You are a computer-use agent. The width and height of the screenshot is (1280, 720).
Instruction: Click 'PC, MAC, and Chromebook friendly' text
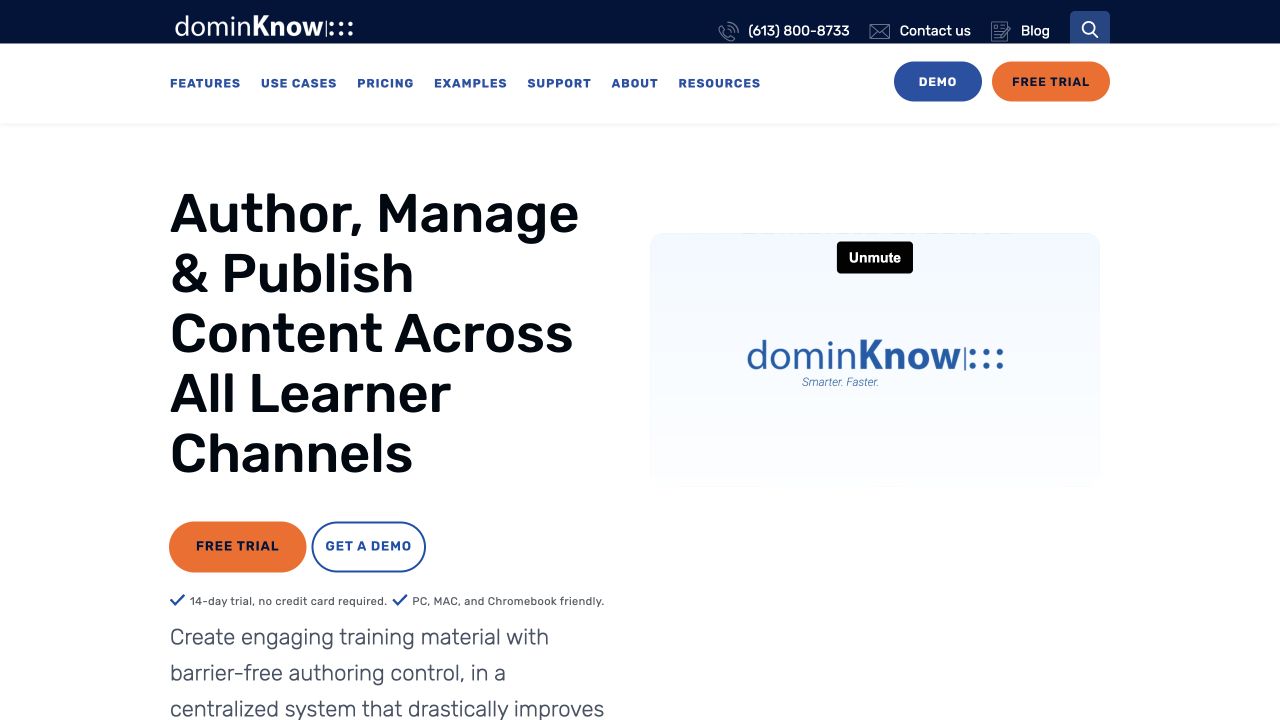(x=508, y=601)
